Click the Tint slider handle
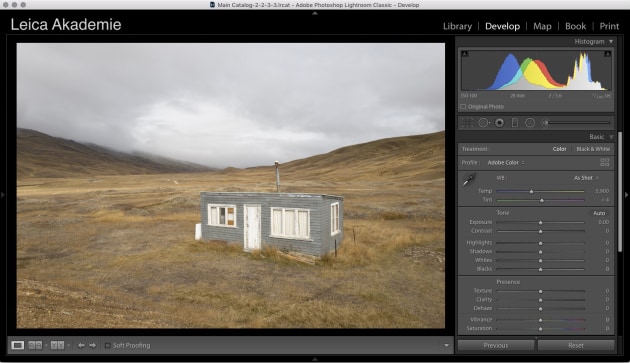The height and width of the screenshot is (363, 630). click(x=542, y=200)
